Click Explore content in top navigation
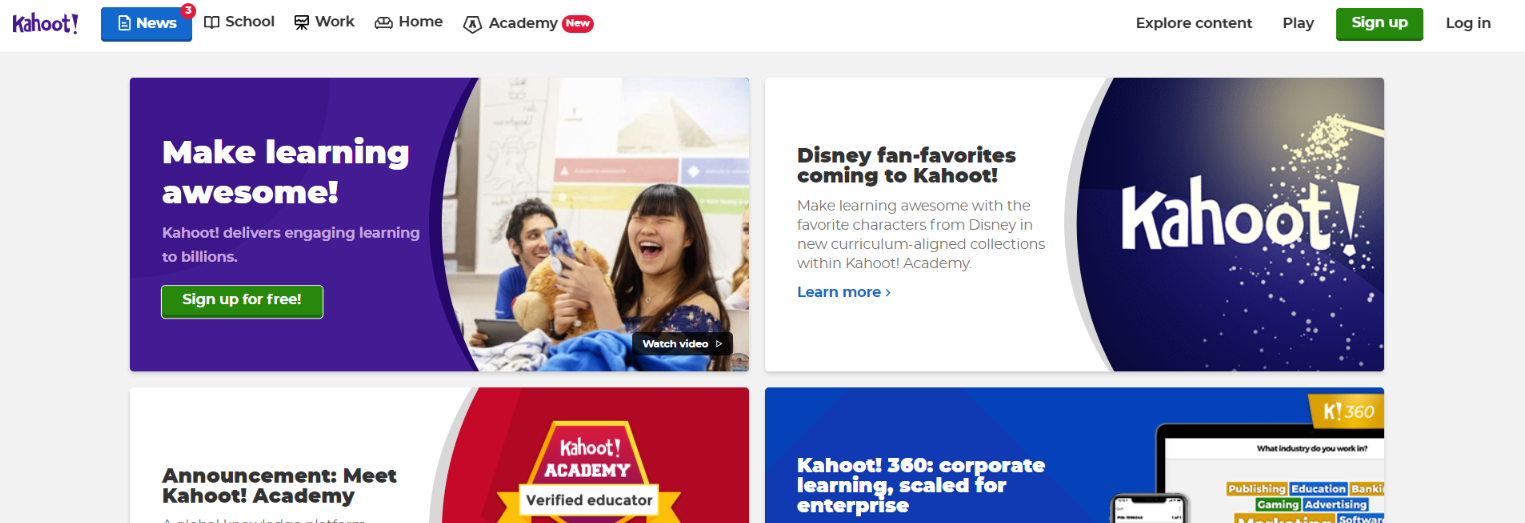 1194,23
